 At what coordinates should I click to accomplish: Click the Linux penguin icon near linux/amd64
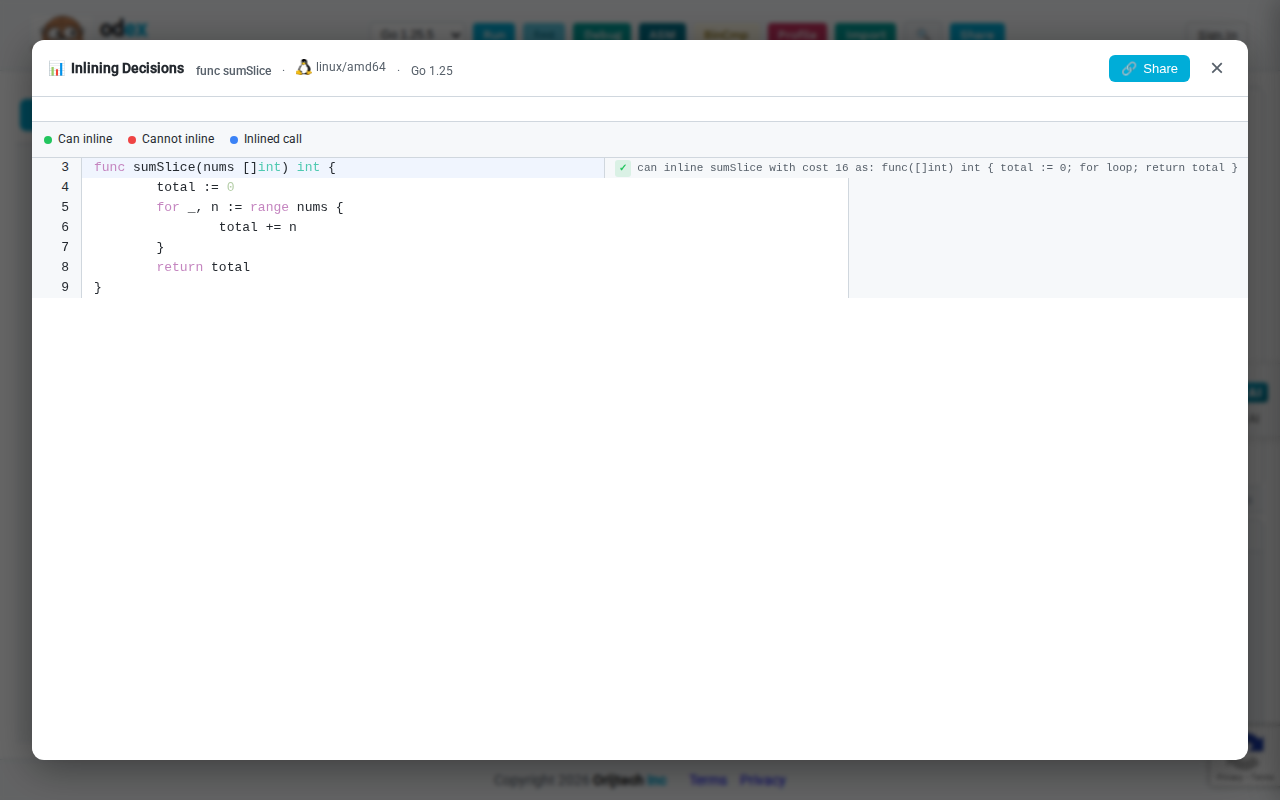point(303,67)
